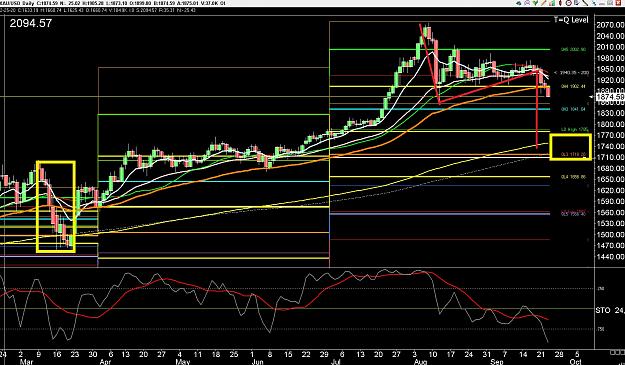The image size is (625, 365).
Task: Click the 1650.00 price axis label
Action: pos(610,179)
